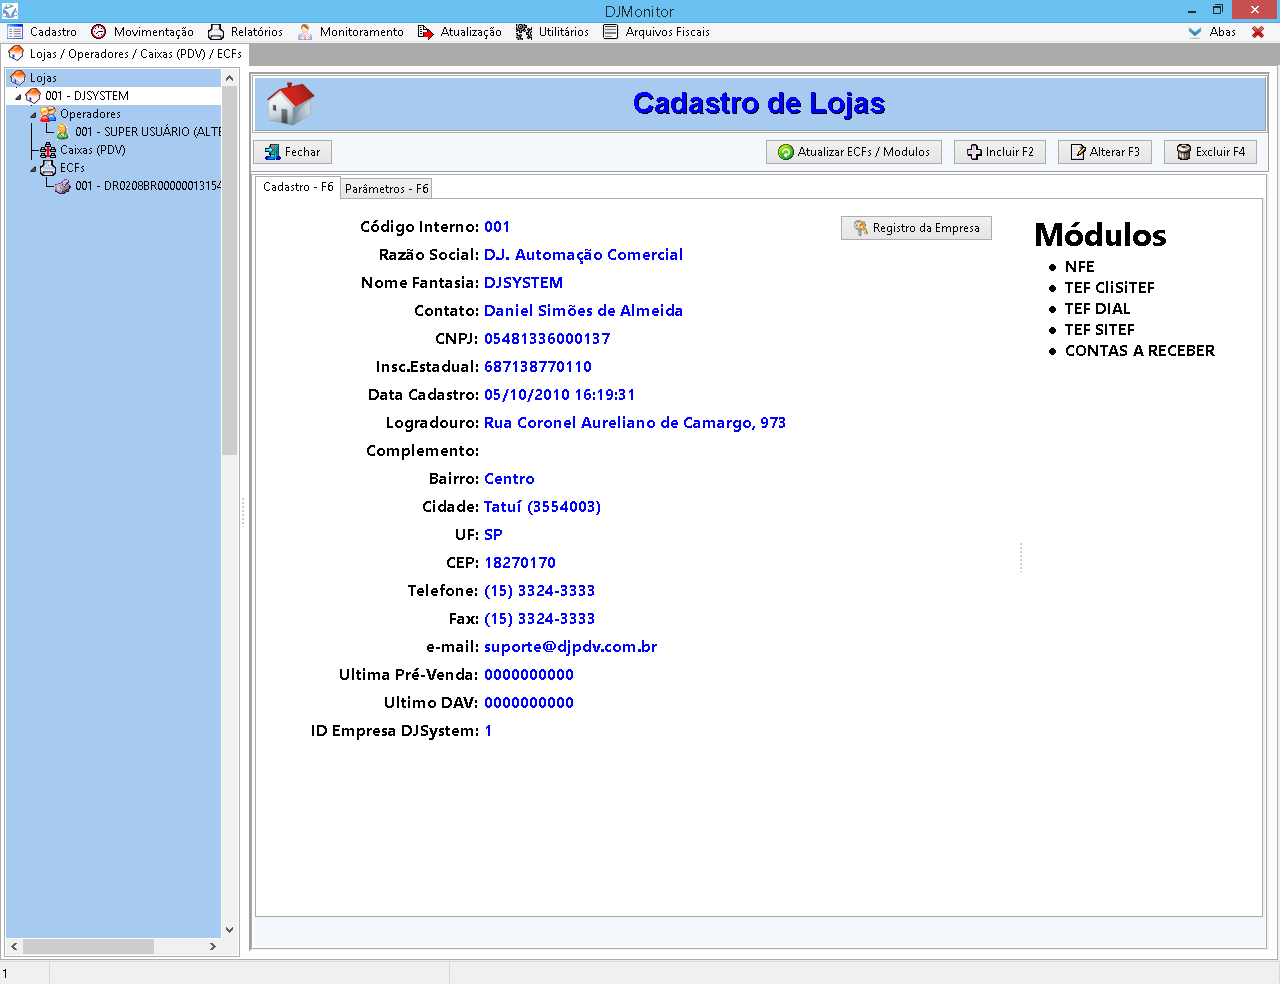Click the e-mail suporte@djpdv.com.br
Screen dimensions: 1280x984
point(571,647)
